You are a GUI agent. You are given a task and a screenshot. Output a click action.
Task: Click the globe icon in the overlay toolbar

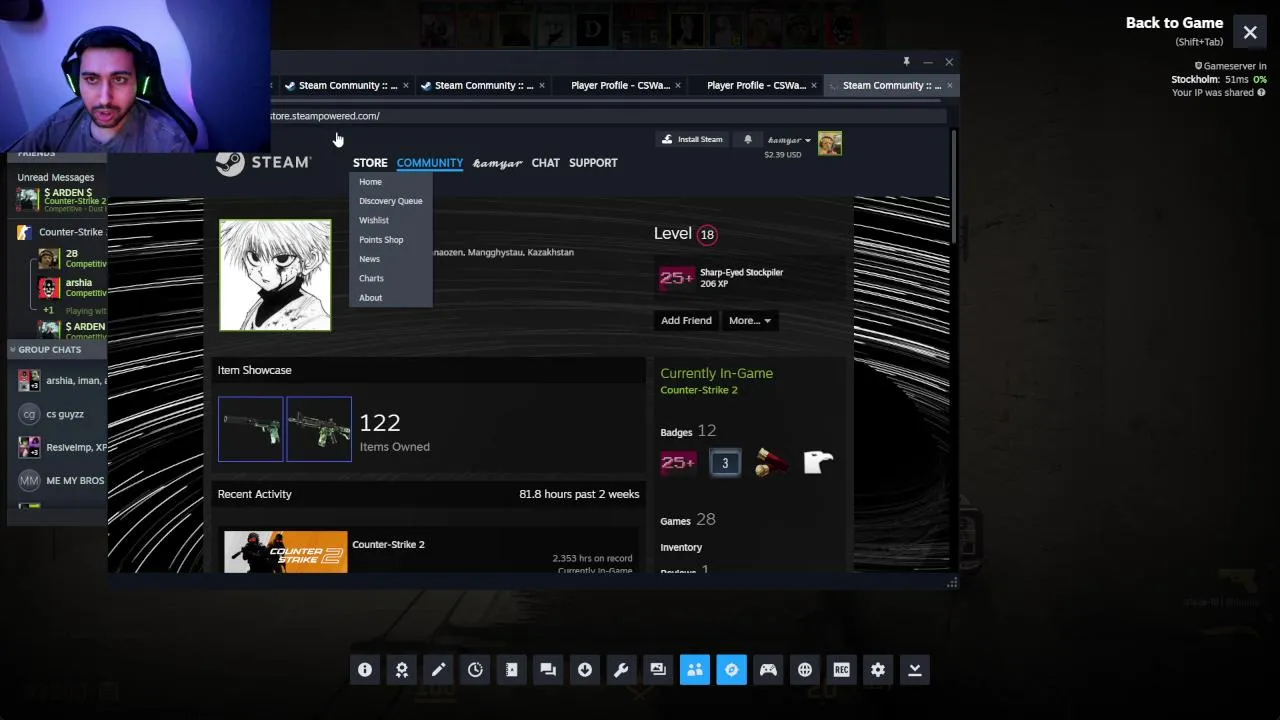[805, 670]
